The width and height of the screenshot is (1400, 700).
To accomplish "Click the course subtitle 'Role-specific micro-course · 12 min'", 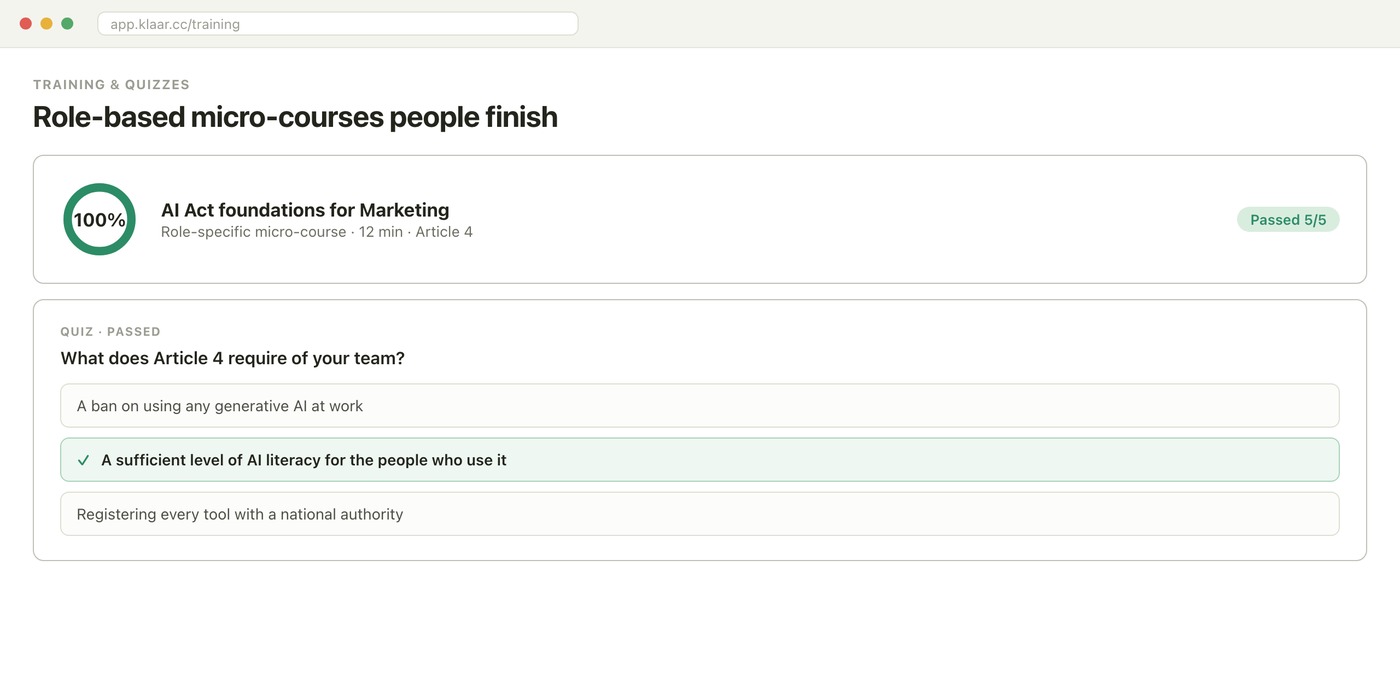I will pyautogui.click(x=282, y=232).
